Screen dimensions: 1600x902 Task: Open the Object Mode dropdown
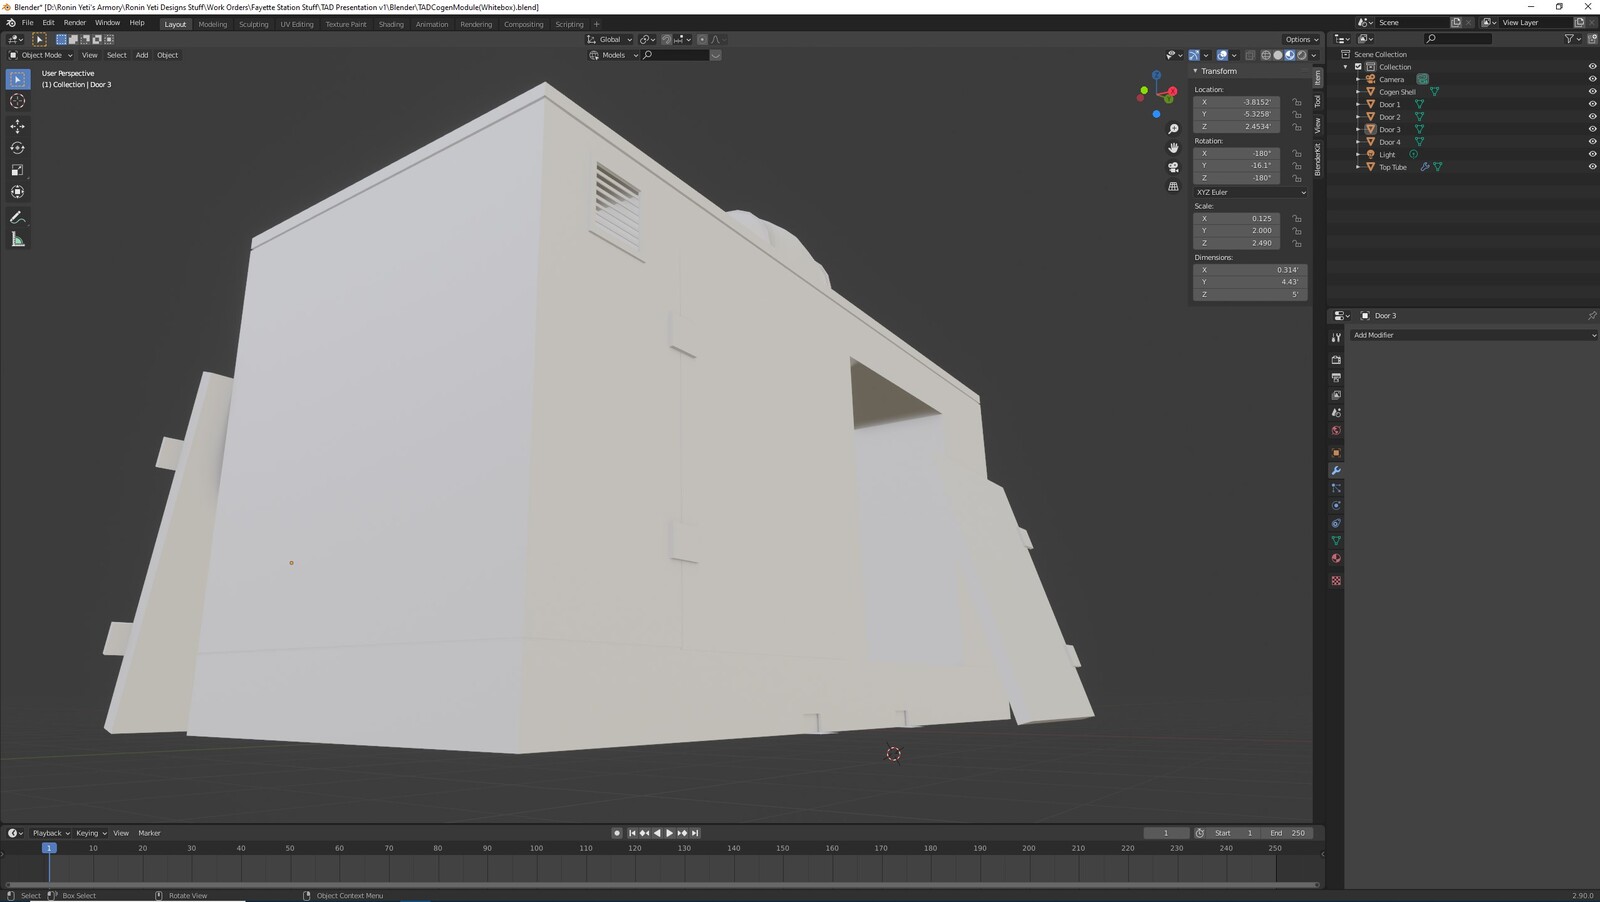pos(41,55)
